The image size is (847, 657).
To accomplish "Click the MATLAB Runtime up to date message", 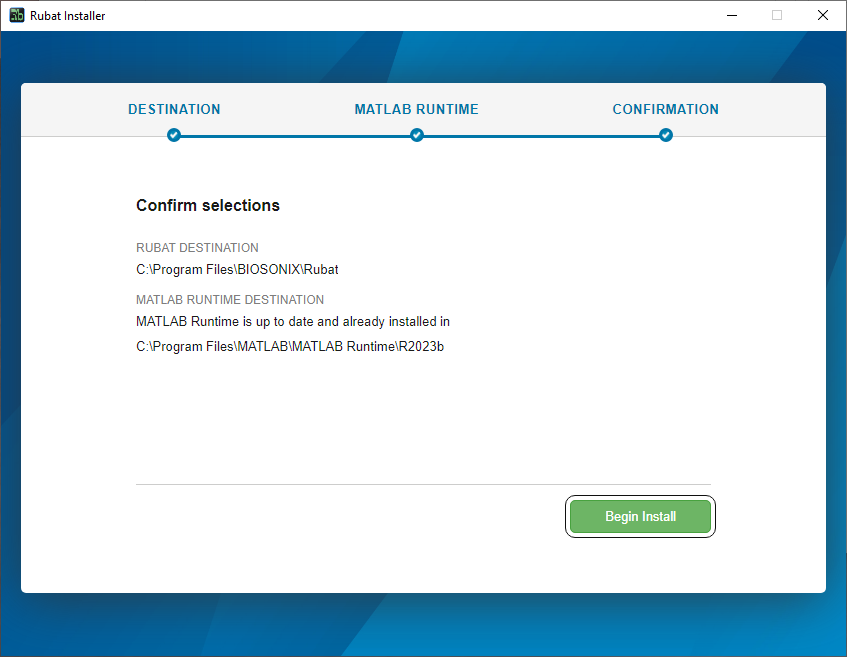I will [x=293, y=321].
